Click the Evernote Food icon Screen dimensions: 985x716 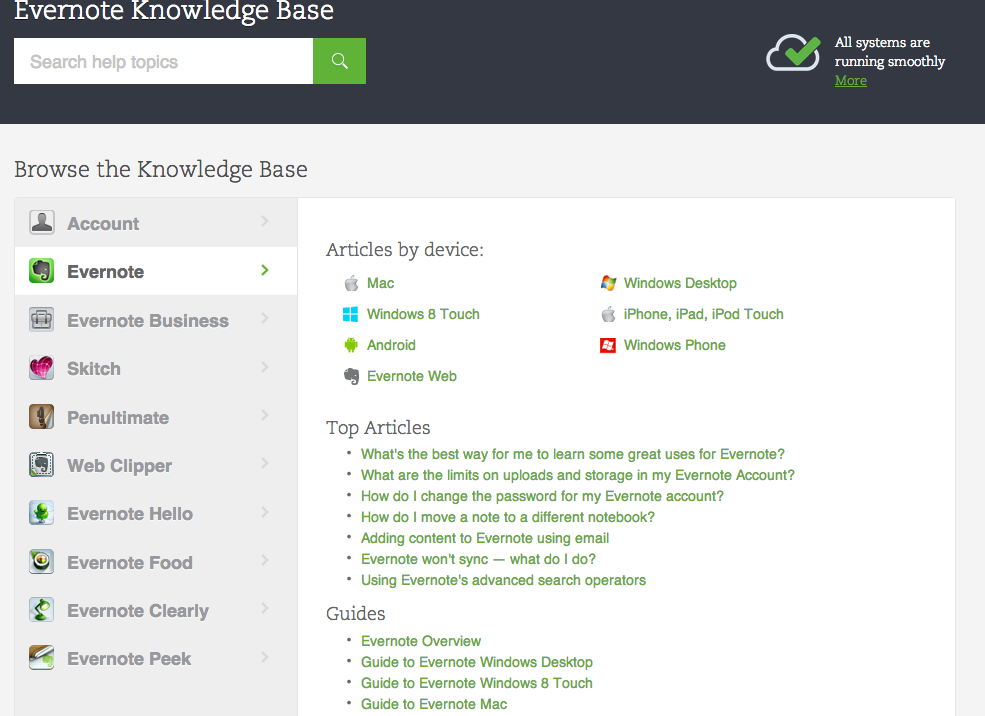41,562
